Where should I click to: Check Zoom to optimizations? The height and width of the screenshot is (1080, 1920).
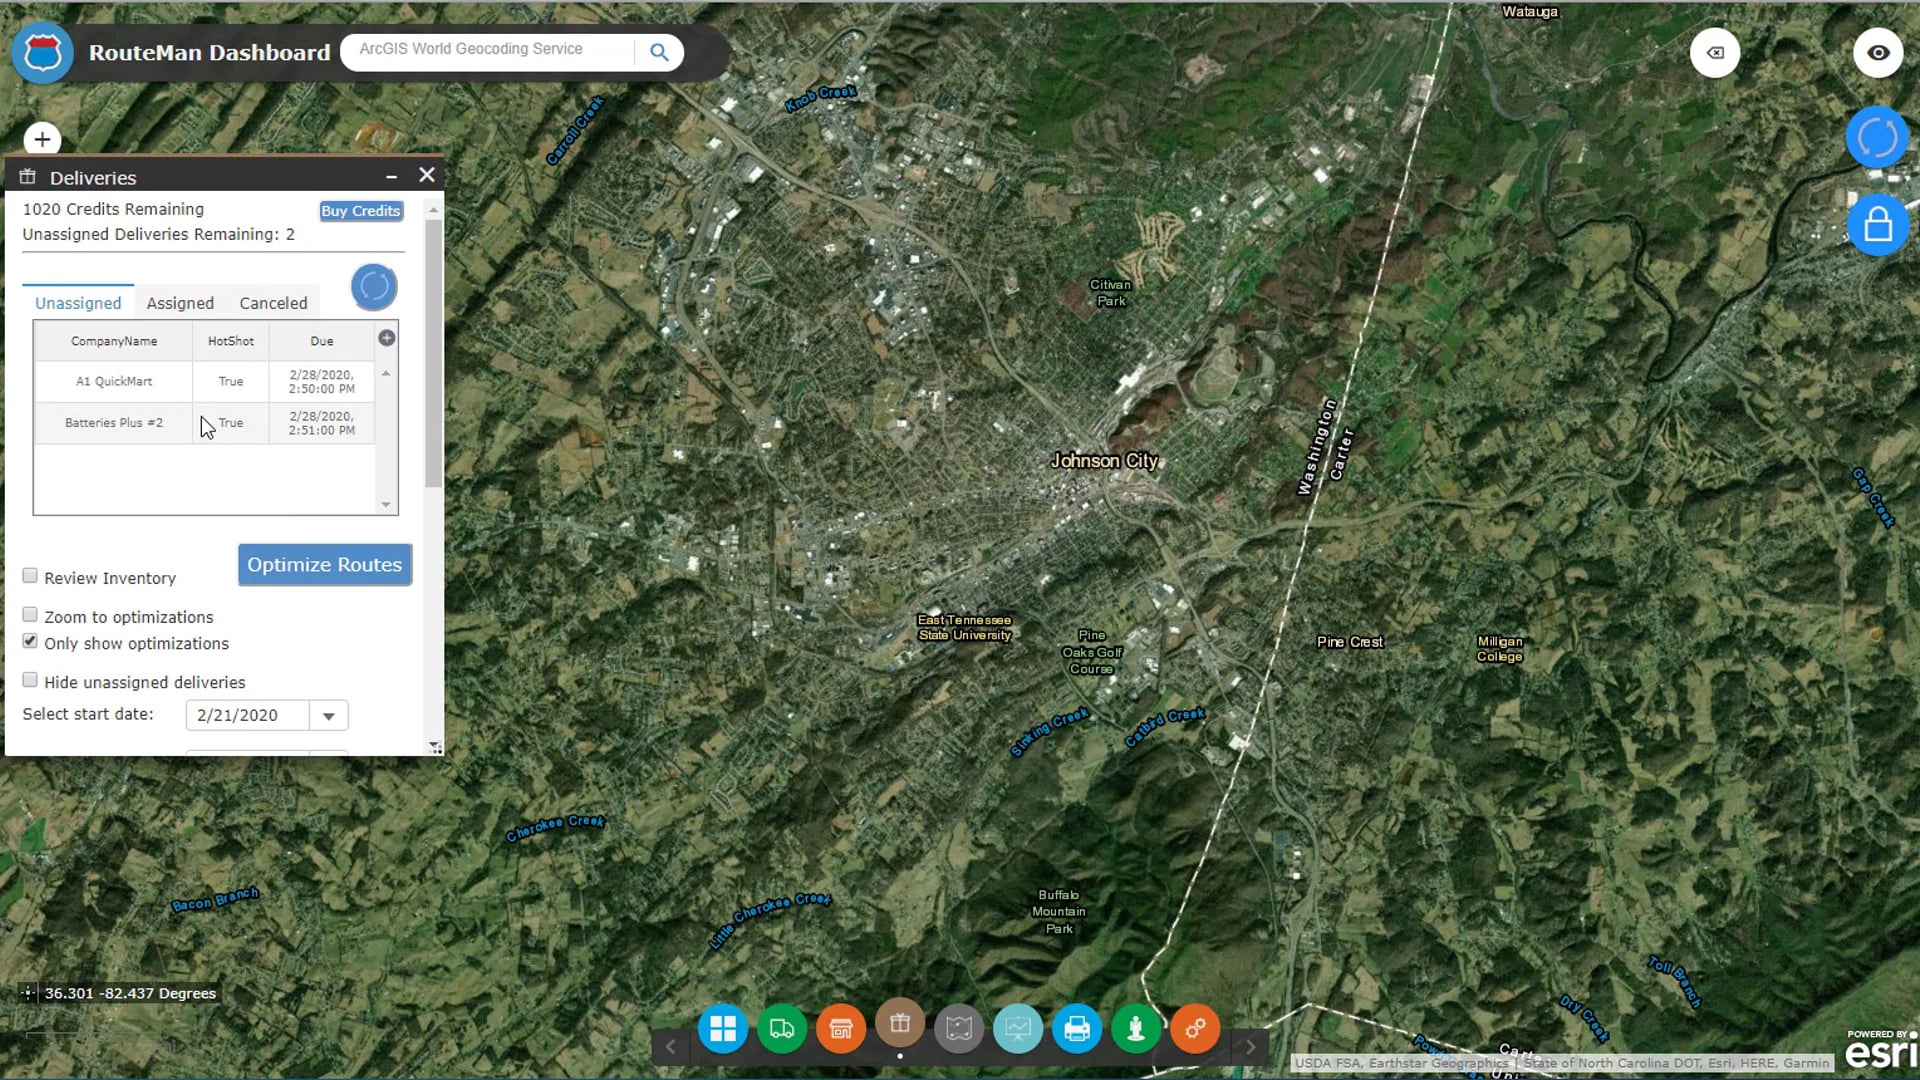[x=30, y=615]
